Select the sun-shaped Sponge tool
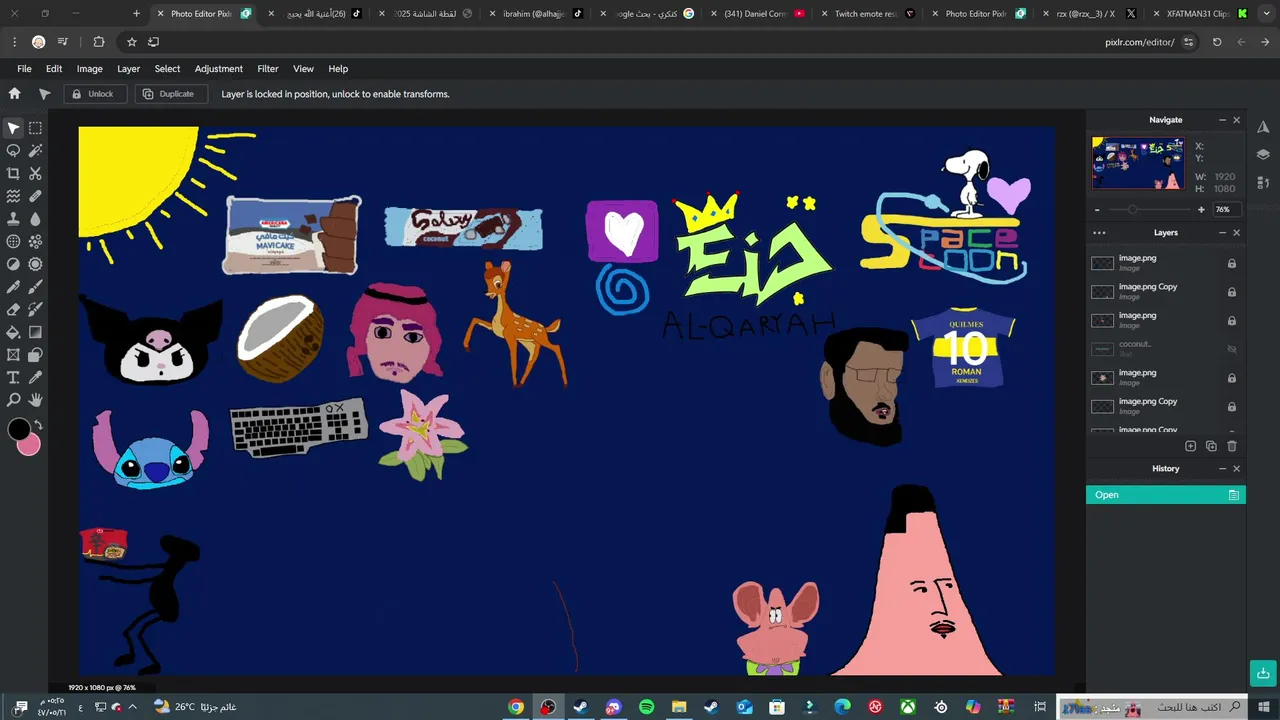This screenshot has height=720, width=1280. coord(35,264)
